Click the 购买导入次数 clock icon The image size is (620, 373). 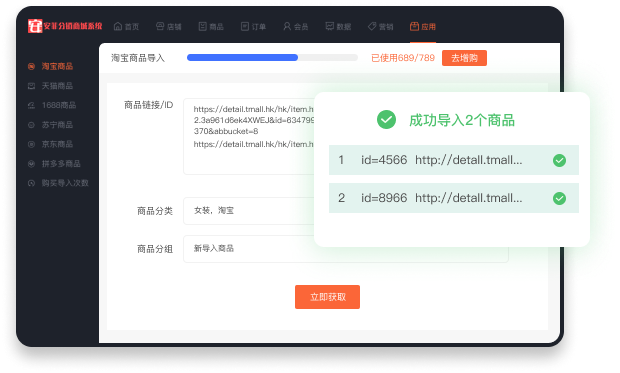pos(31,183)
